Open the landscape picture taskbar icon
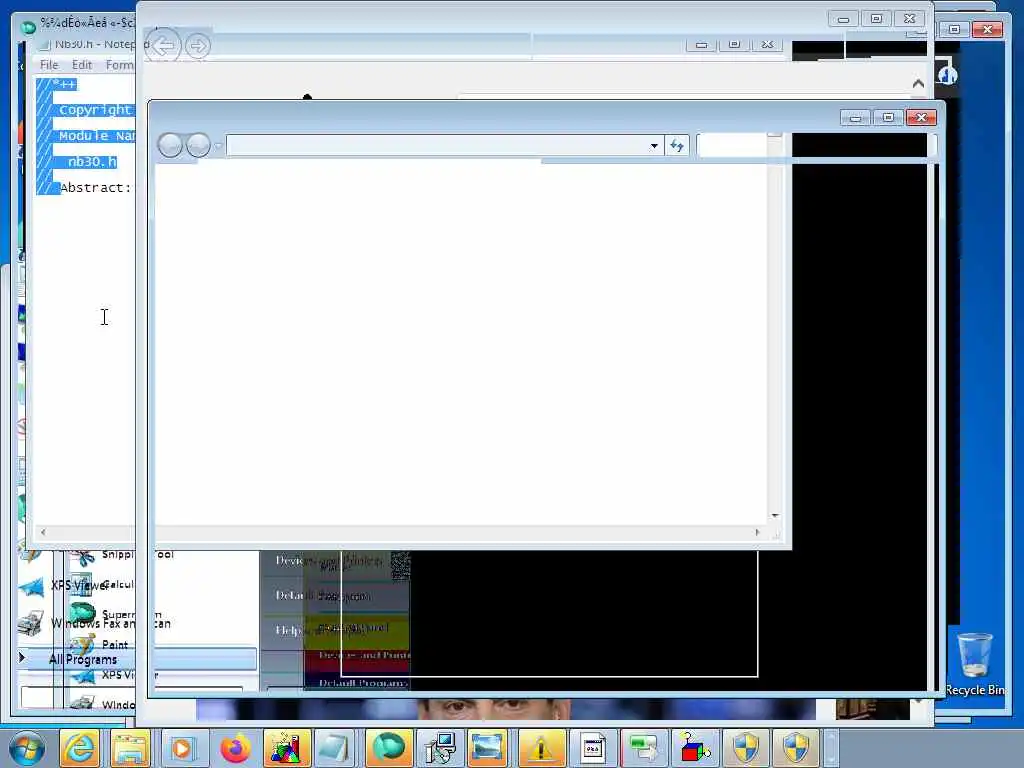1024x768 pixels. (x=487, y=748)
